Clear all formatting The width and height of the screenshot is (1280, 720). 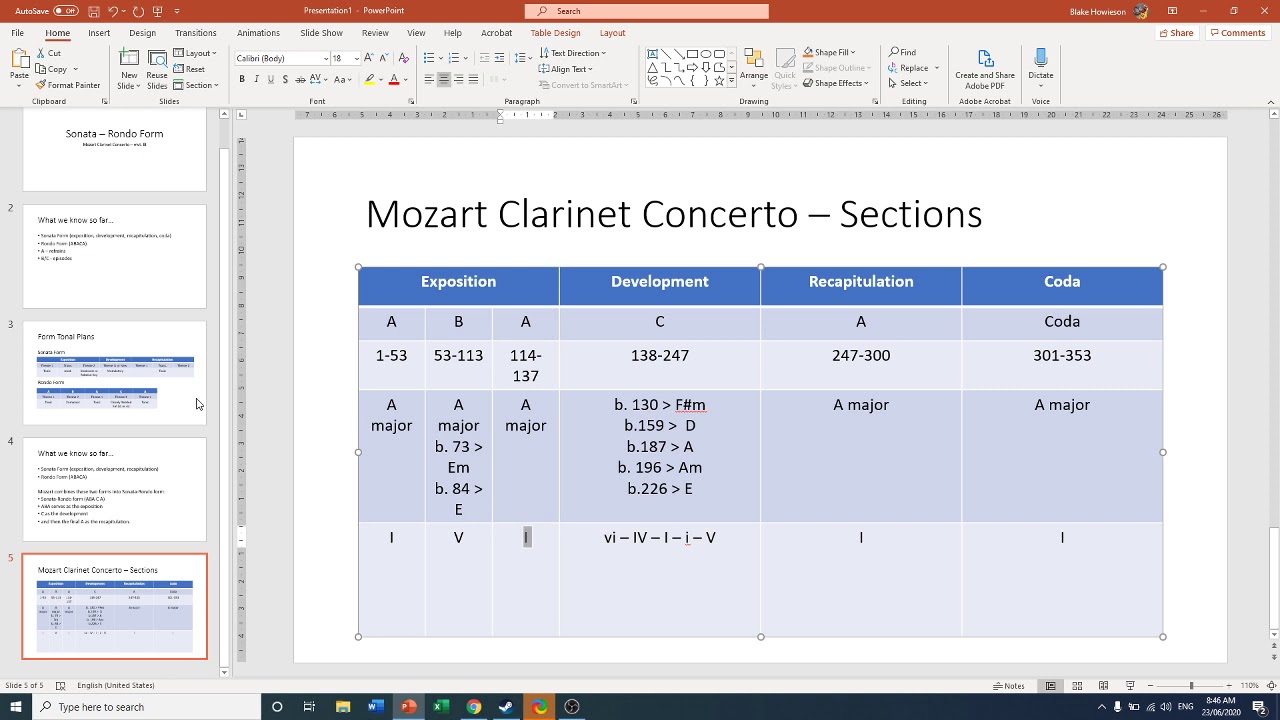pyautogui.click(x=403, y=58)
